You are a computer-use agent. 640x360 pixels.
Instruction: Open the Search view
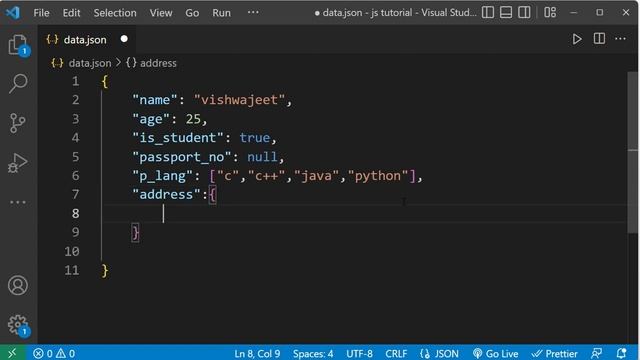[18, 83]
